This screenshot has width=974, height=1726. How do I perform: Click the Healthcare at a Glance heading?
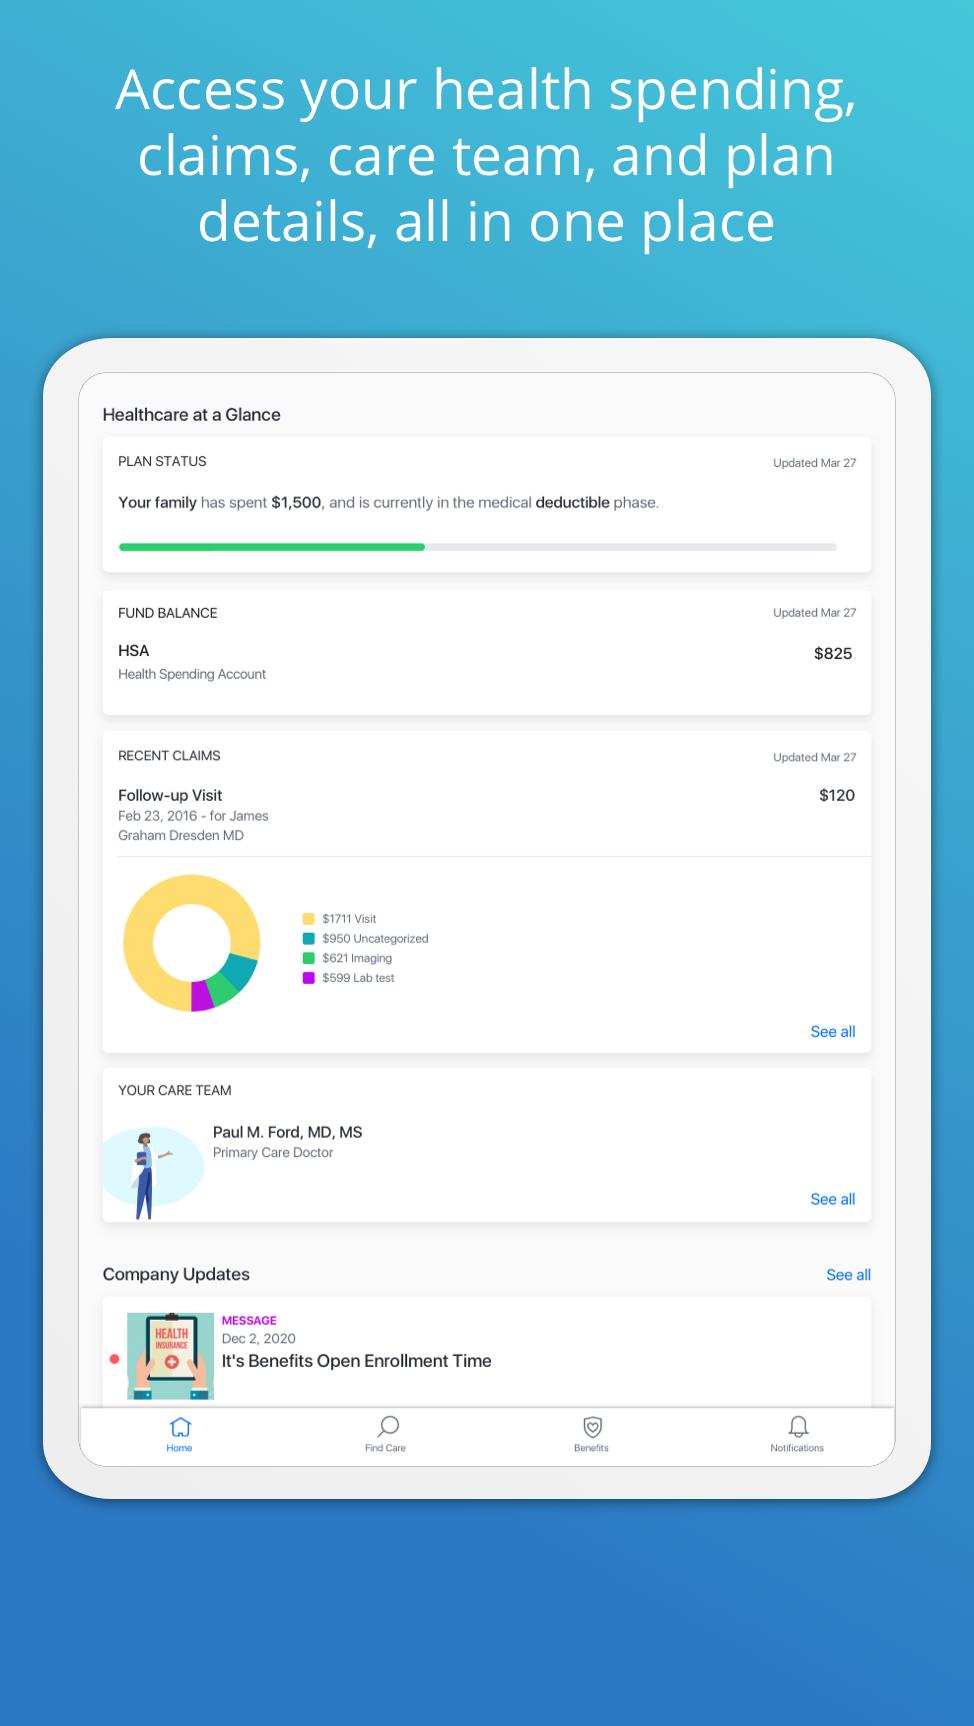pos(191,415)
